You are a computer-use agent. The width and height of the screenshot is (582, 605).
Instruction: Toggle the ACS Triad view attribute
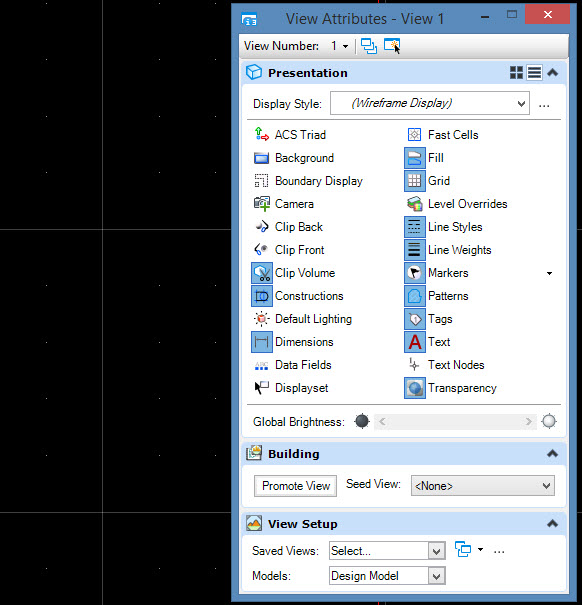click(x=262, y=135)
